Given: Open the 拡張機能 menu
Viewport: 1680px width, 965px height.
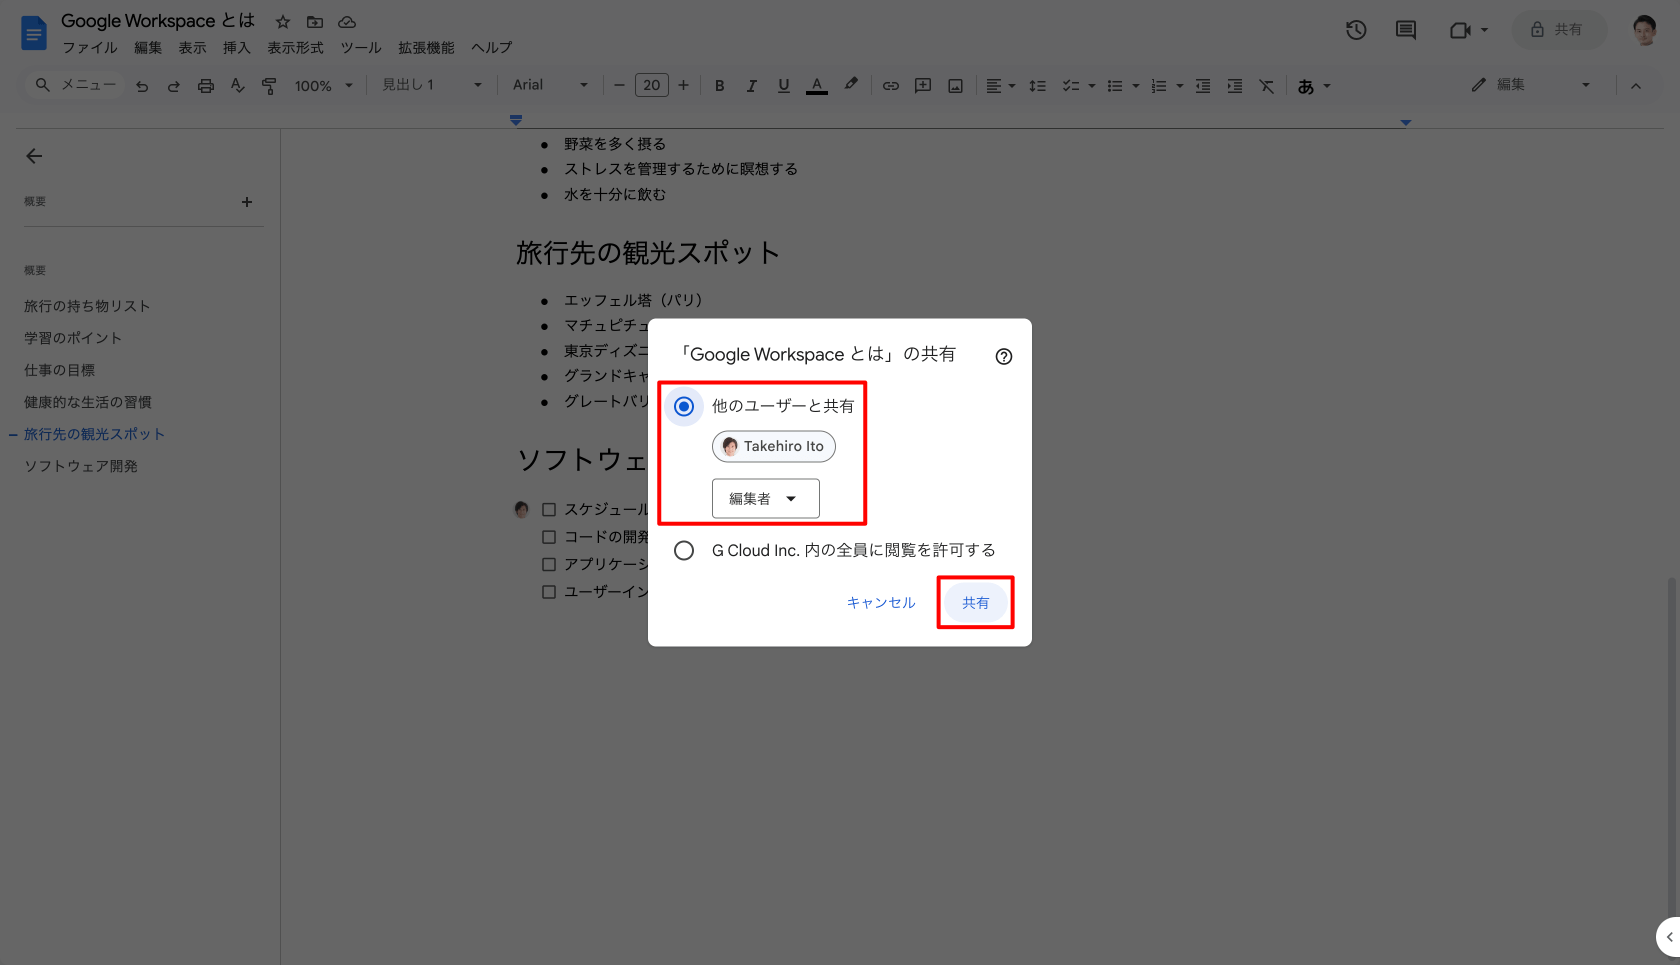Looking at the screenshot, I should click(x=426, y=48).
